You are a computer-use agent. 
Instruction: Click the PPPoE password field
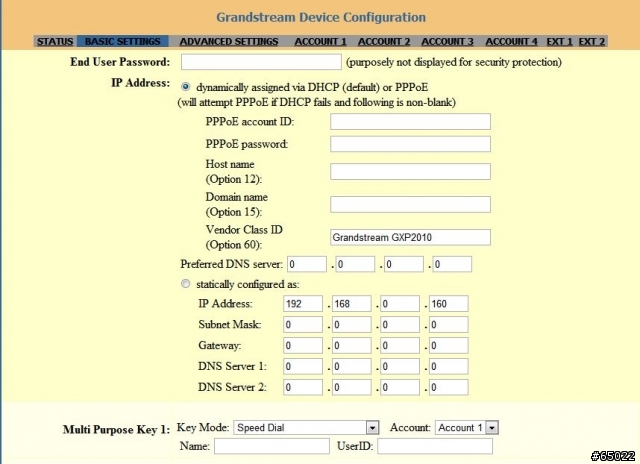(x=410, y=144)
